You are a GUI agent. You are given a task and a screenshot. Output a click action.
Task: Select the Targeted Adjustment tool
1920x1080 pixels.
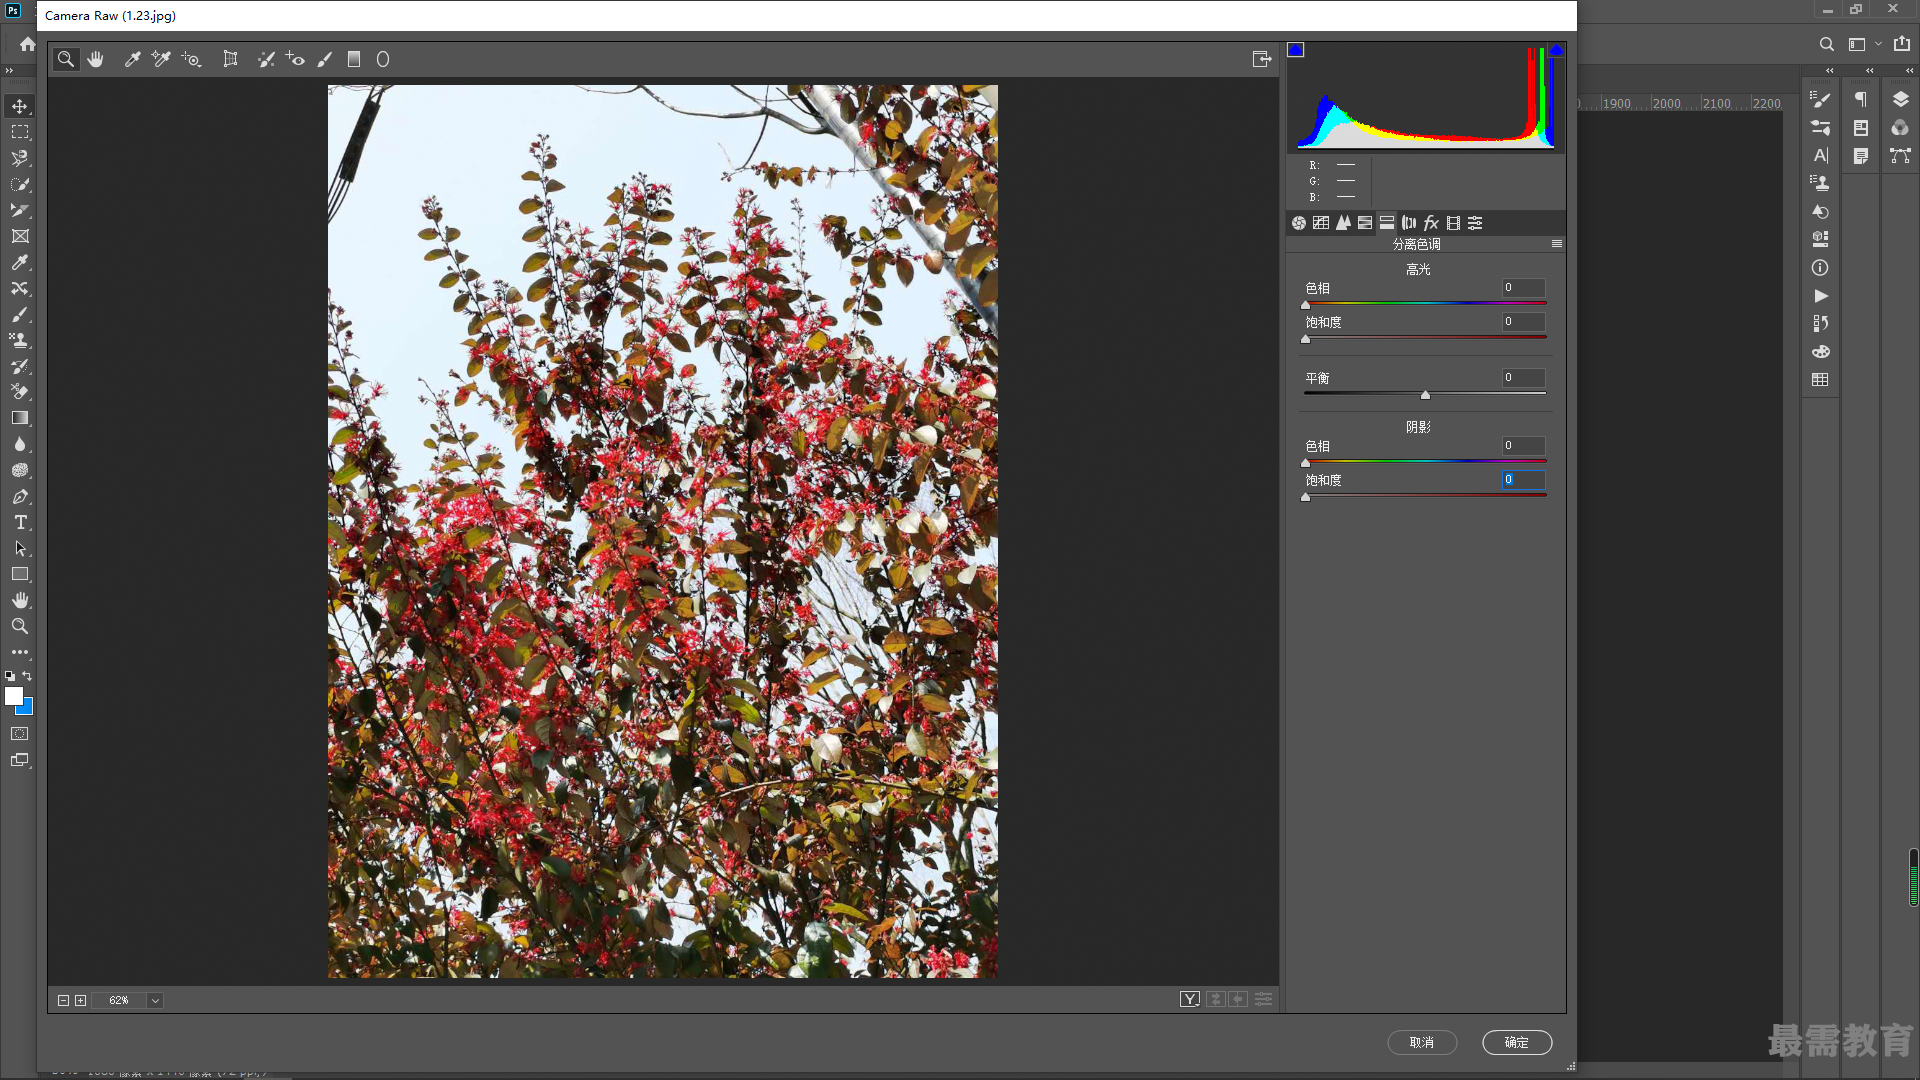point(191,59)
